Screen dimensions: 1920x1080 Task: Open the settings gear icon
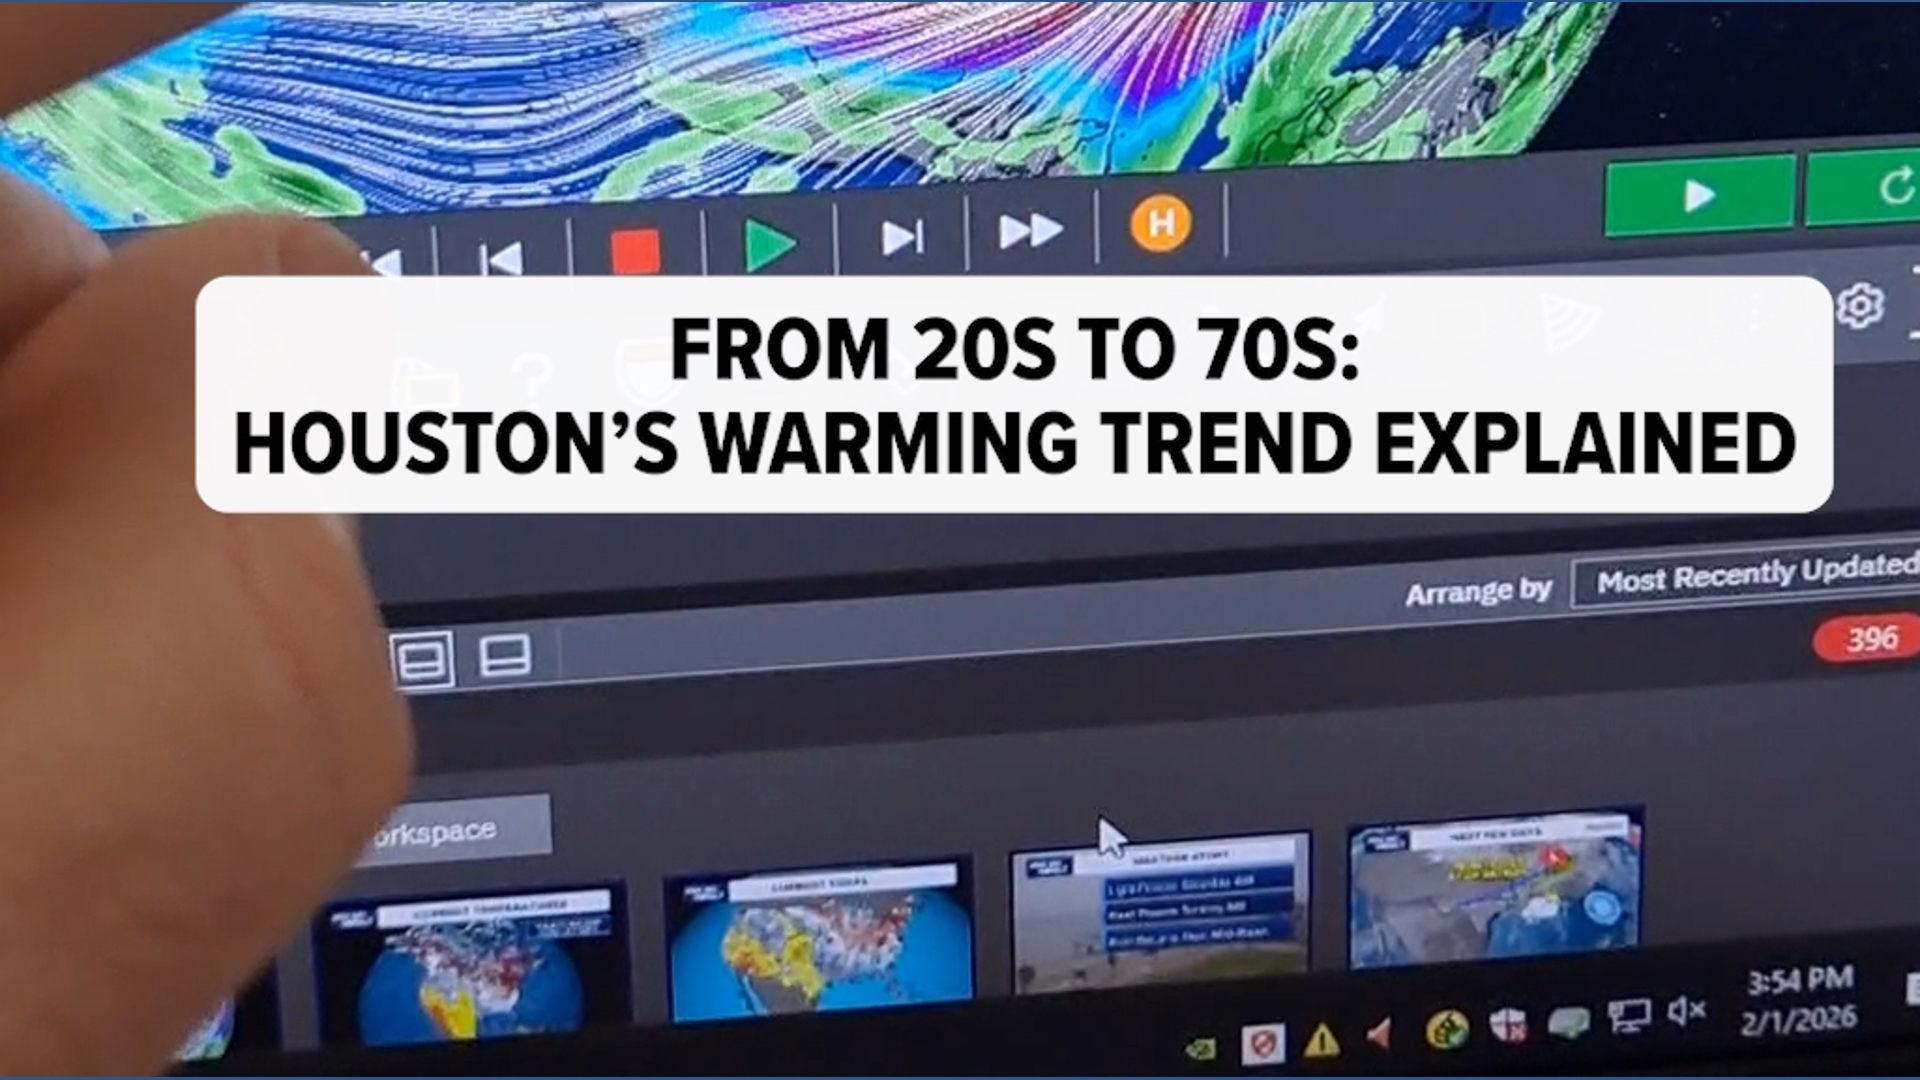pyautogui.click(x=1860, y=306)
